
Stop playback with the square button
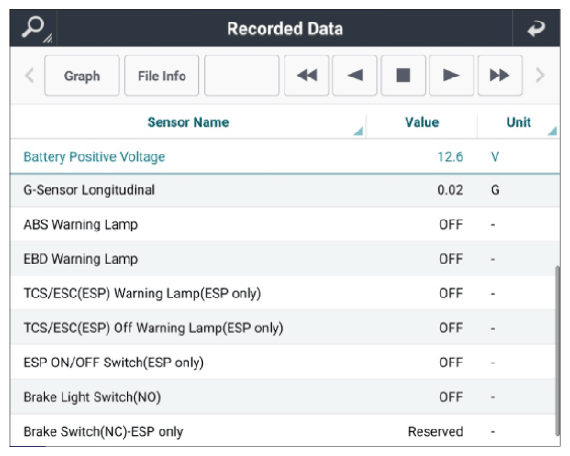(403, 76)
